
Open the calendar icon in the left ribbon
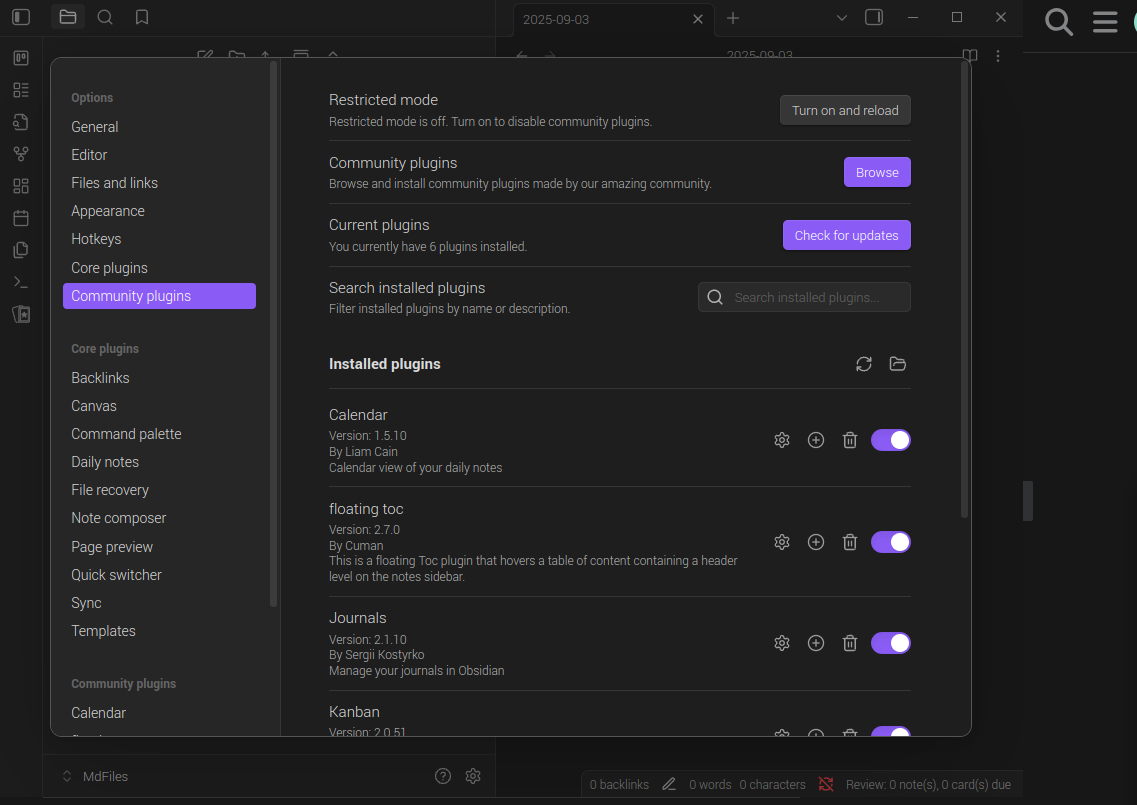[20, 217]
